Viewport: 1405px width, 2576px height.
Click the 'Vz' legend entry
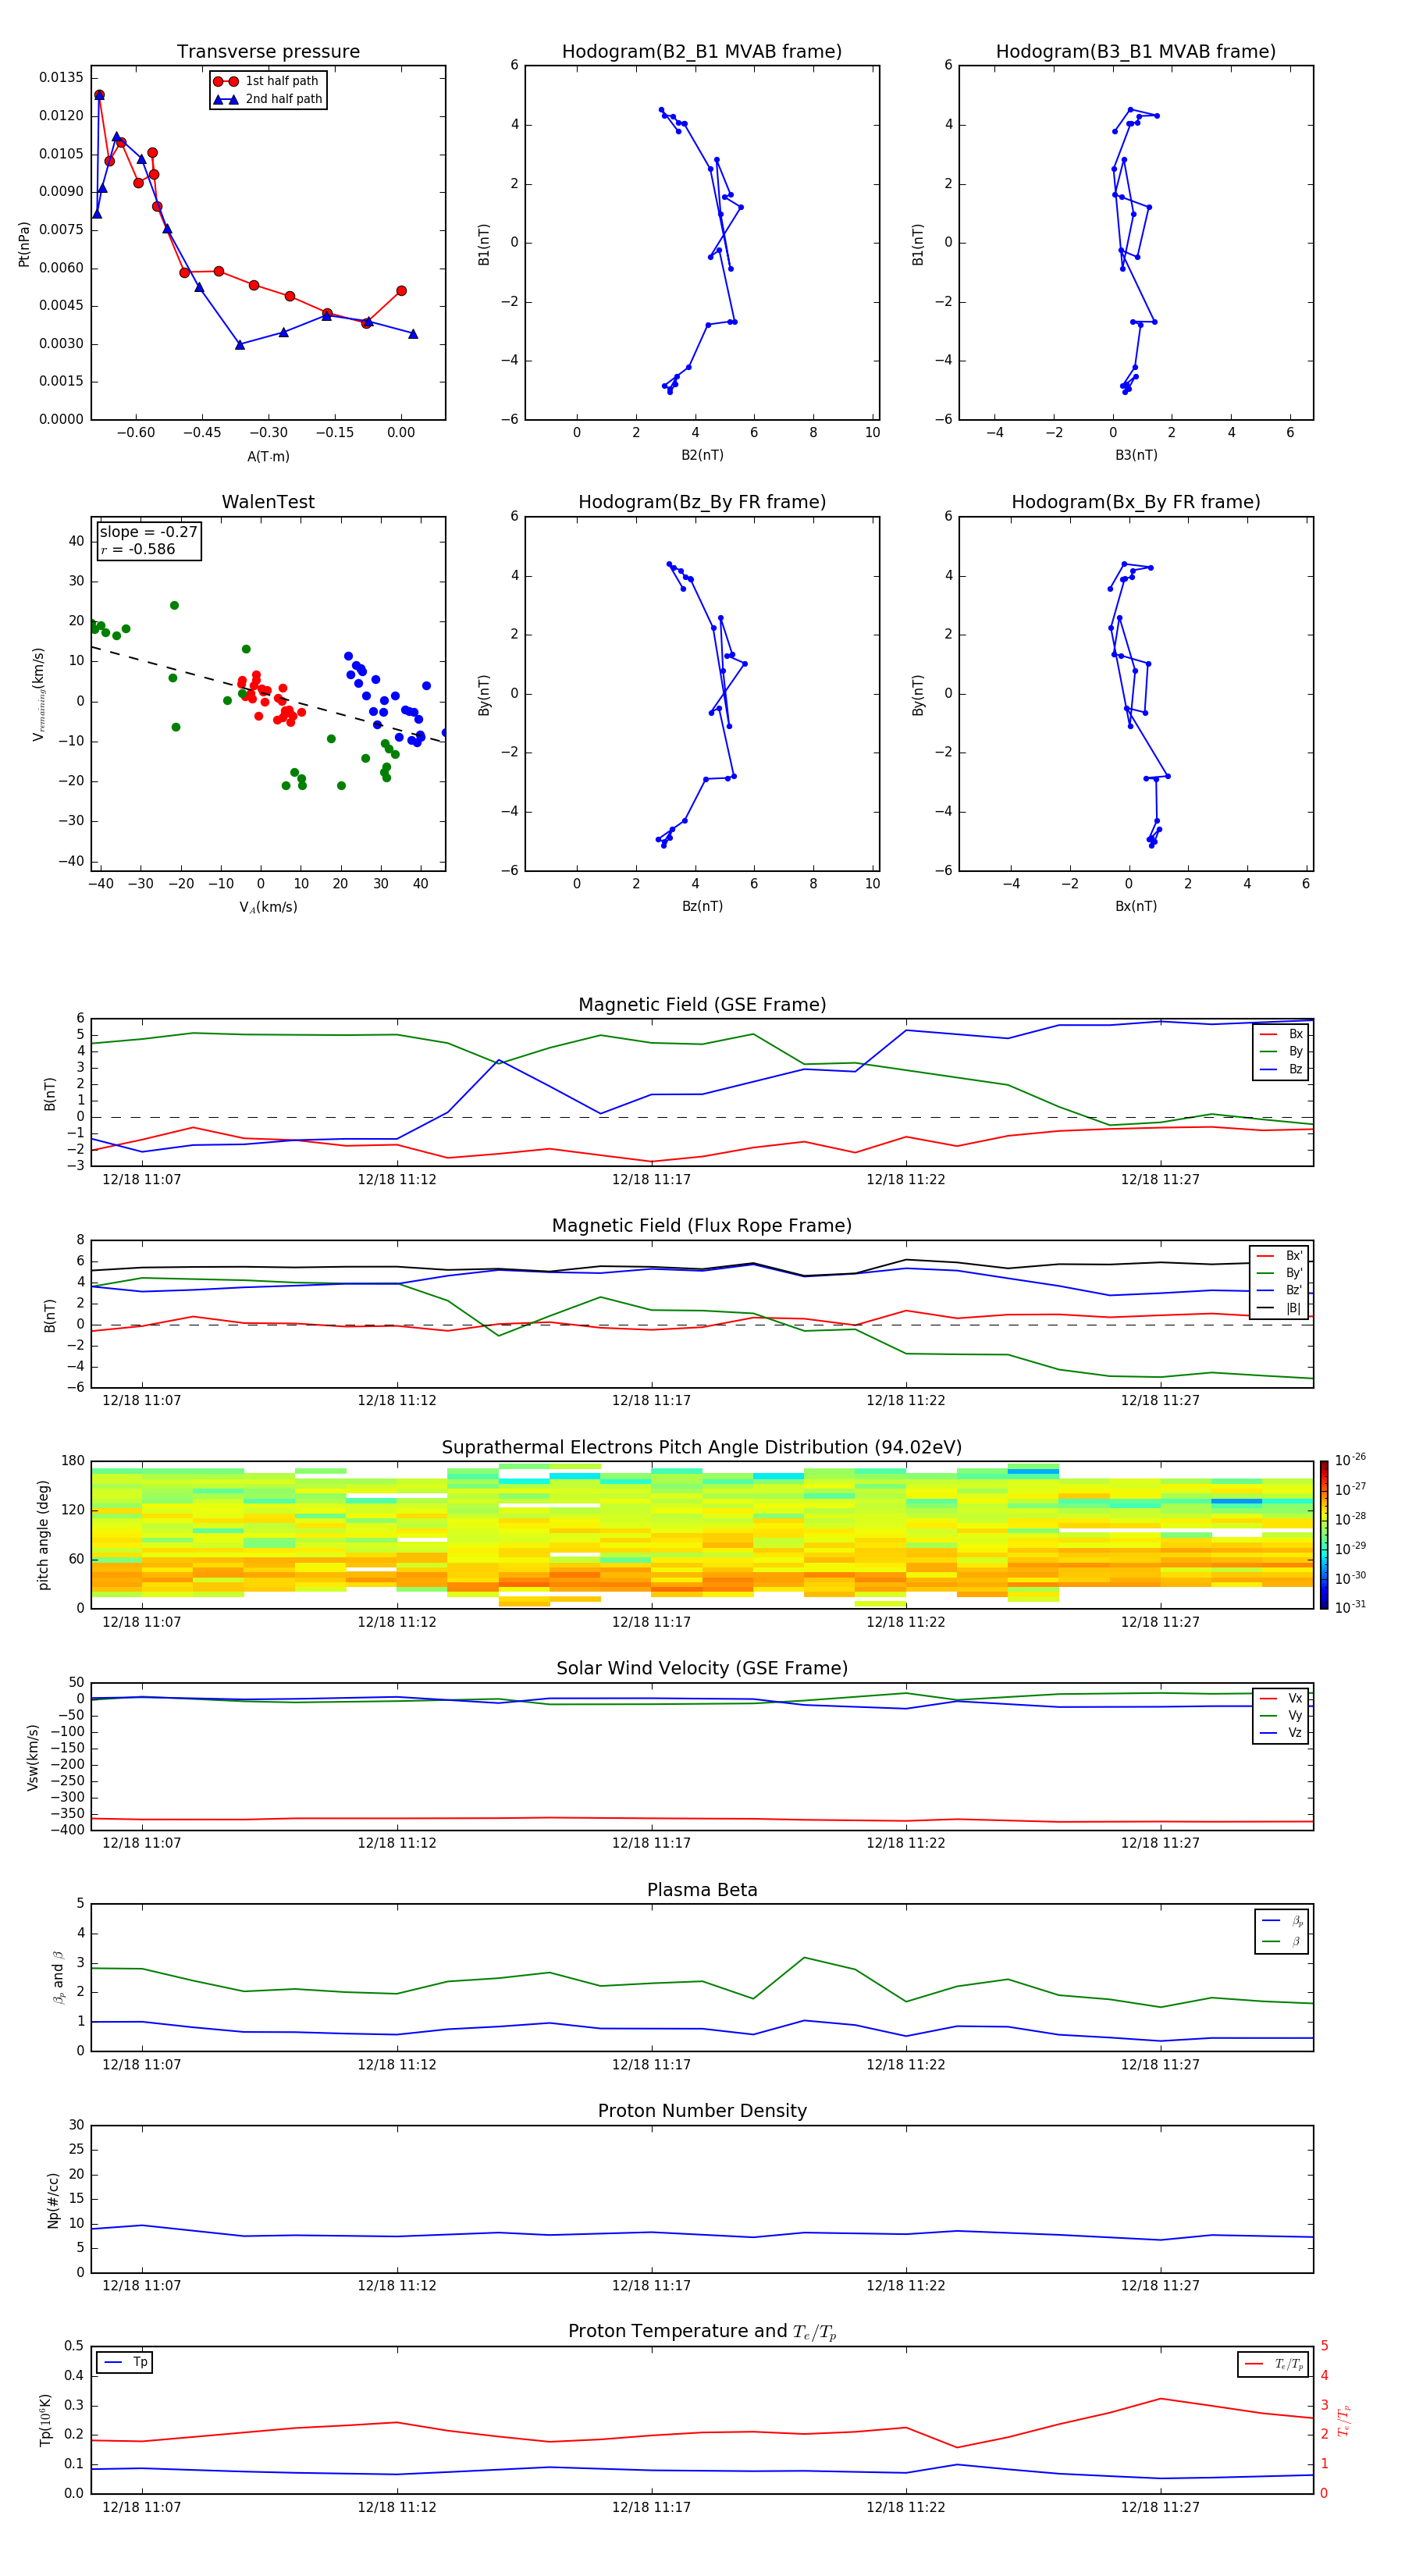click(1282, 1733)
